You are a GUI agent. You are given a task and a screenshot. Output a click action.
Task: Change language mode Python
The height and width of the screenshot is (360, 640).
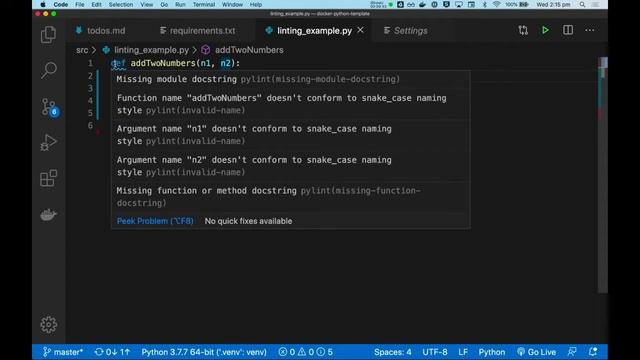491,352
